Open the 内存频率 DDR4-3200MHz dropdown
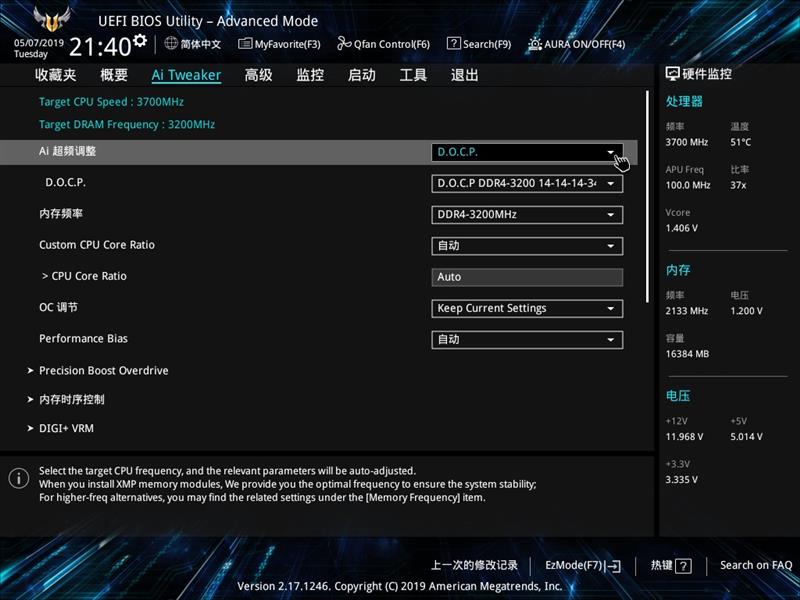800x600 pixels. pos(527,214)
